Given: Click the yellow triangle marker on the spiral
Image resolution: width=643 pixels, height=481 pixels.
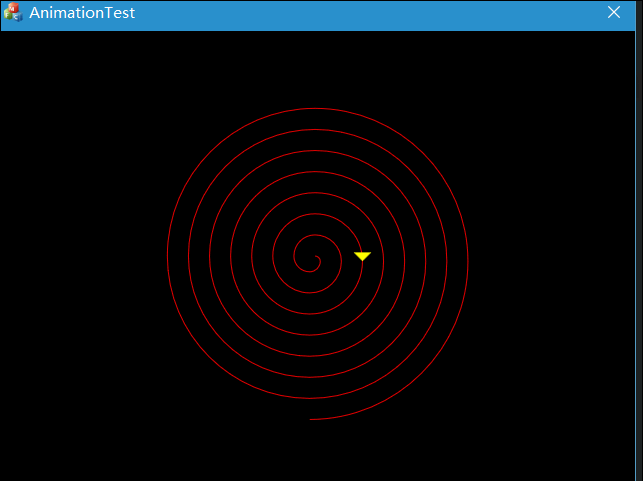Looking at the screenshot, I should [x=363, y=256].
